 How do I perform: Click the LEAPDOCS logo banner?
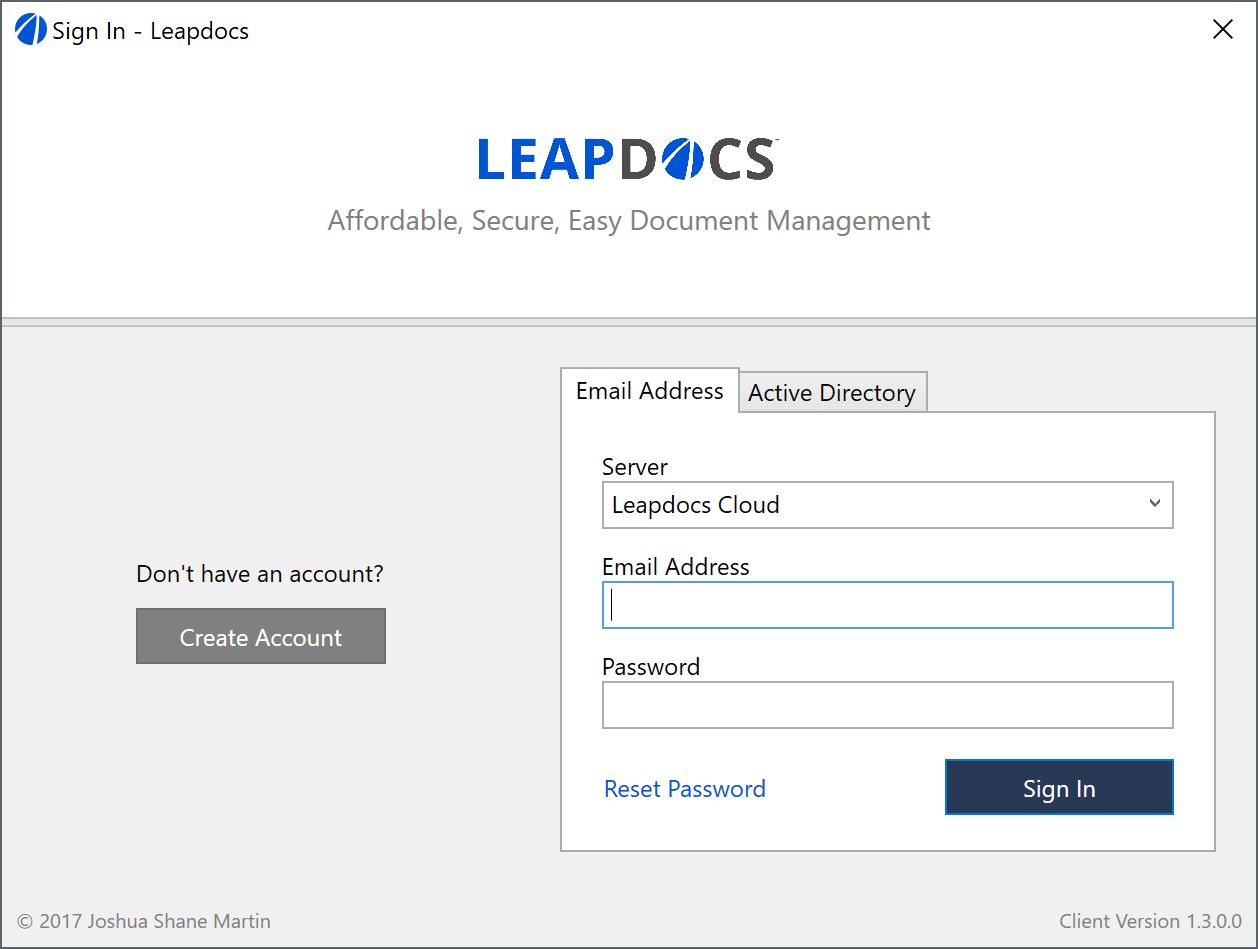(x=627, y=159)
